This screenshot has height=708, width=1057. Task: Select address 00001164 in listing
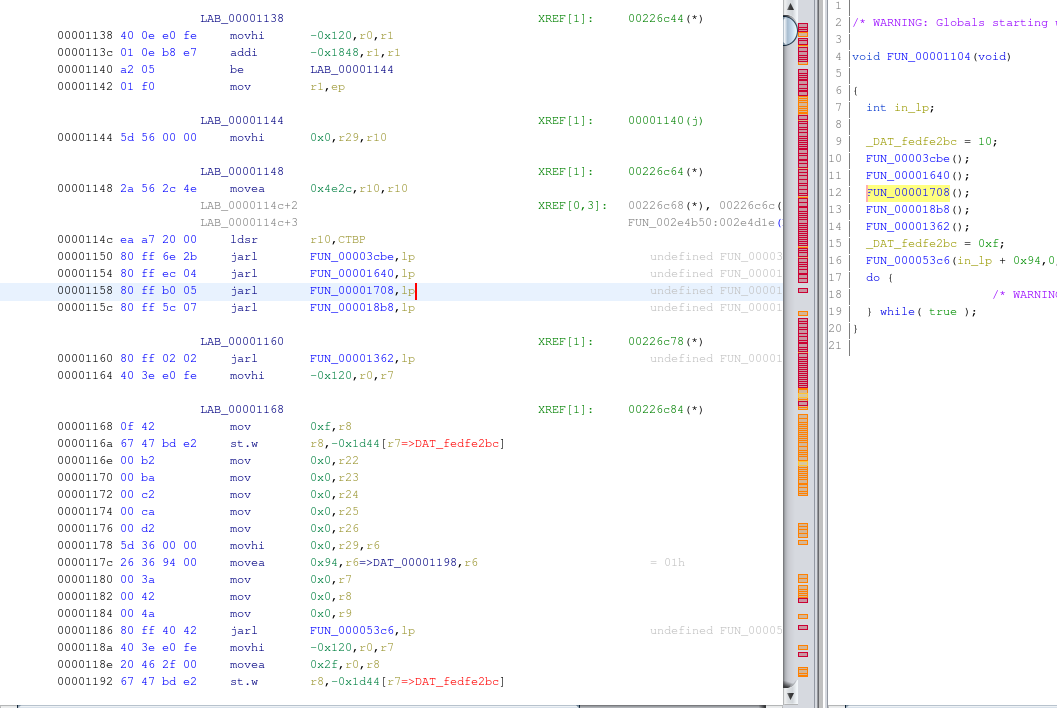point(85,375)
